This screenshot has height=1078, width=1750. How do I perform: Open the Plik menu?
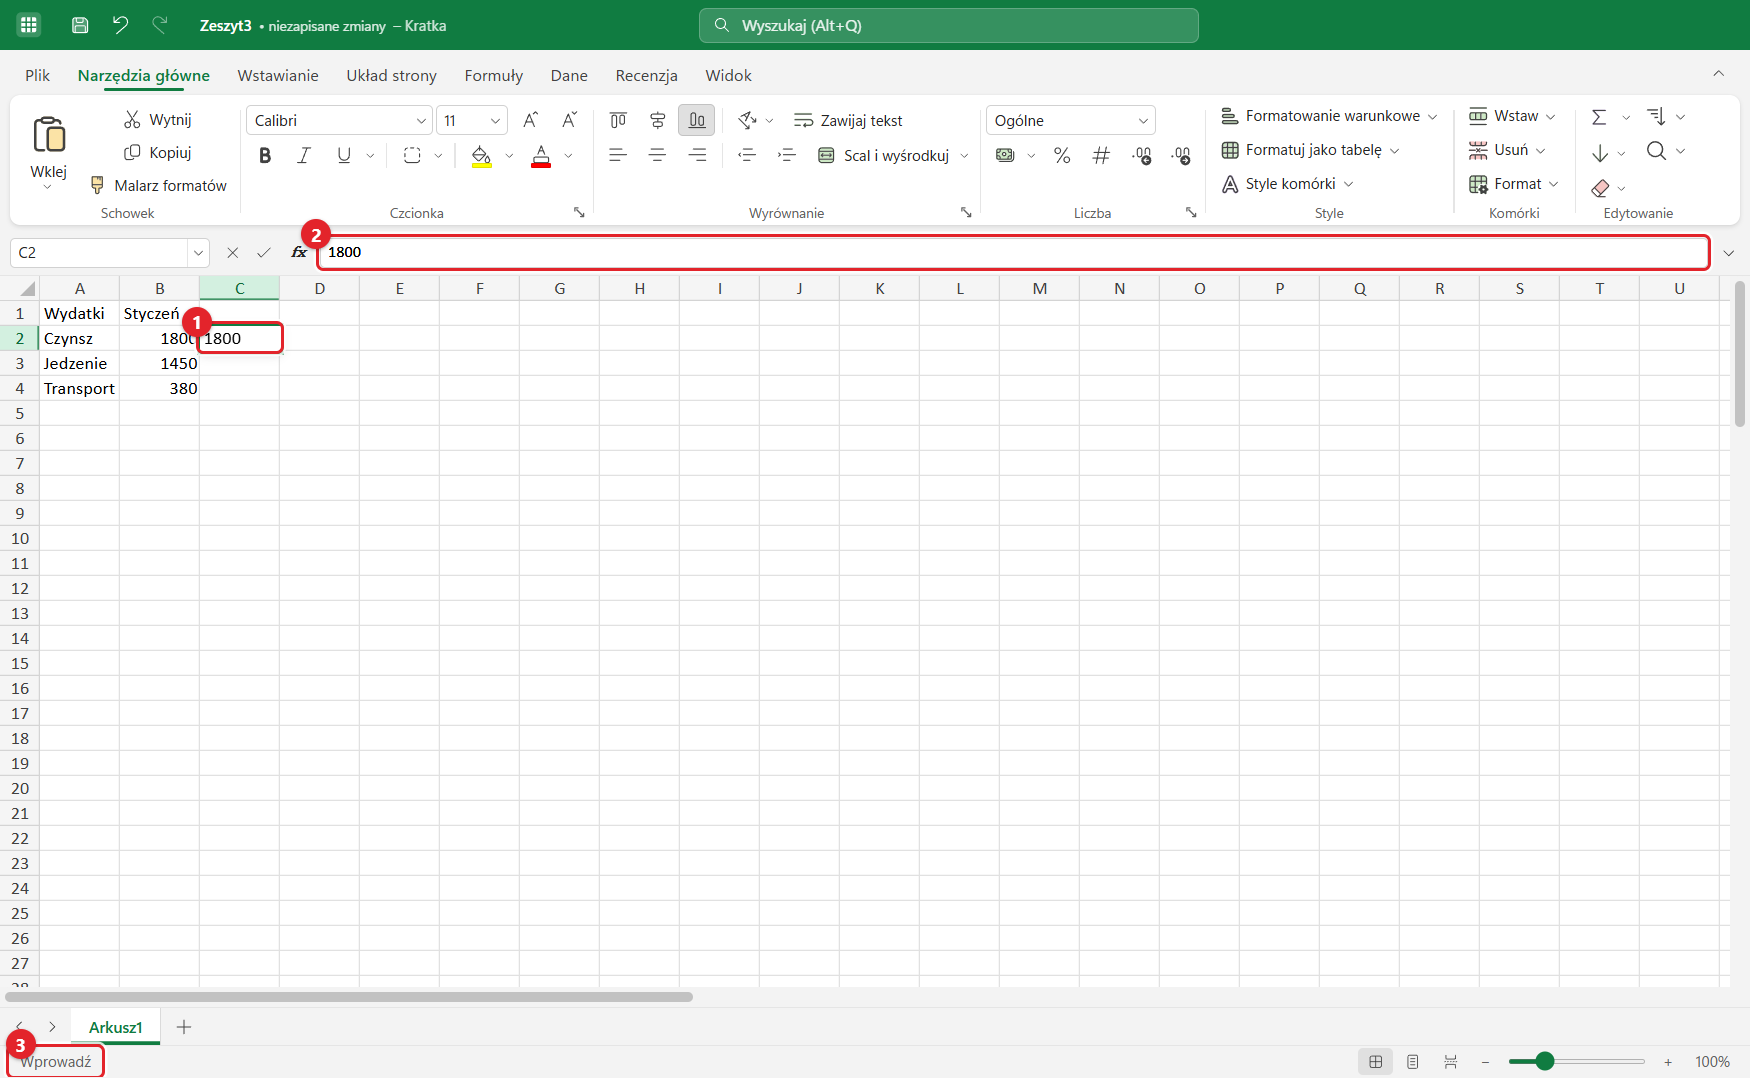38,76
